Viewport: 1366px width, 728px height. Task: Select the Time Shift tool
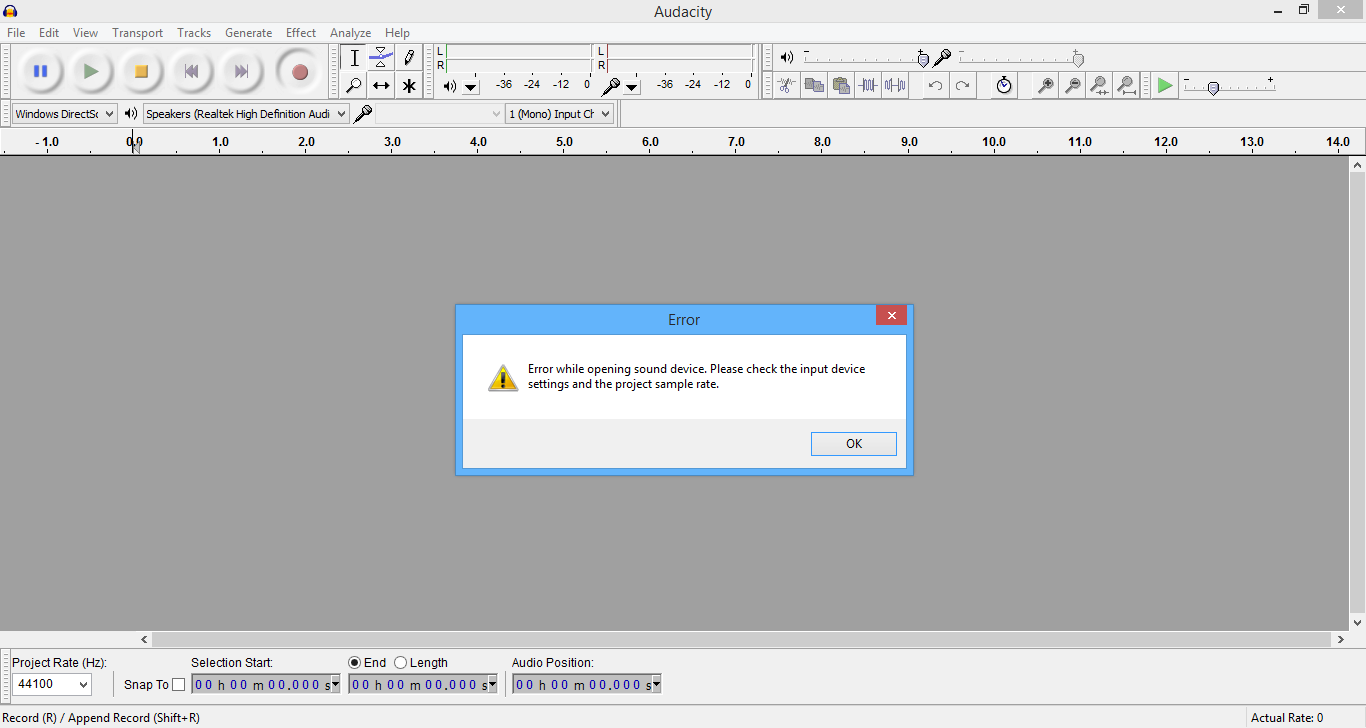click(x=381, y=85)
